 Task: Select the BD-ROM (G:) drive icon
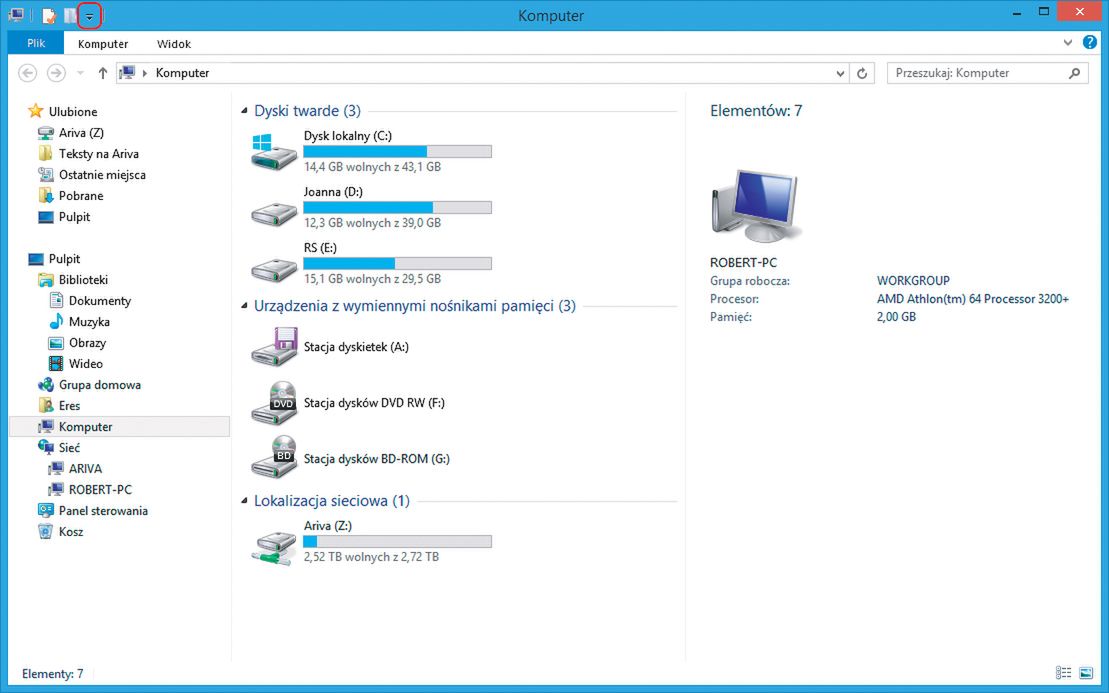coord(274,458)
